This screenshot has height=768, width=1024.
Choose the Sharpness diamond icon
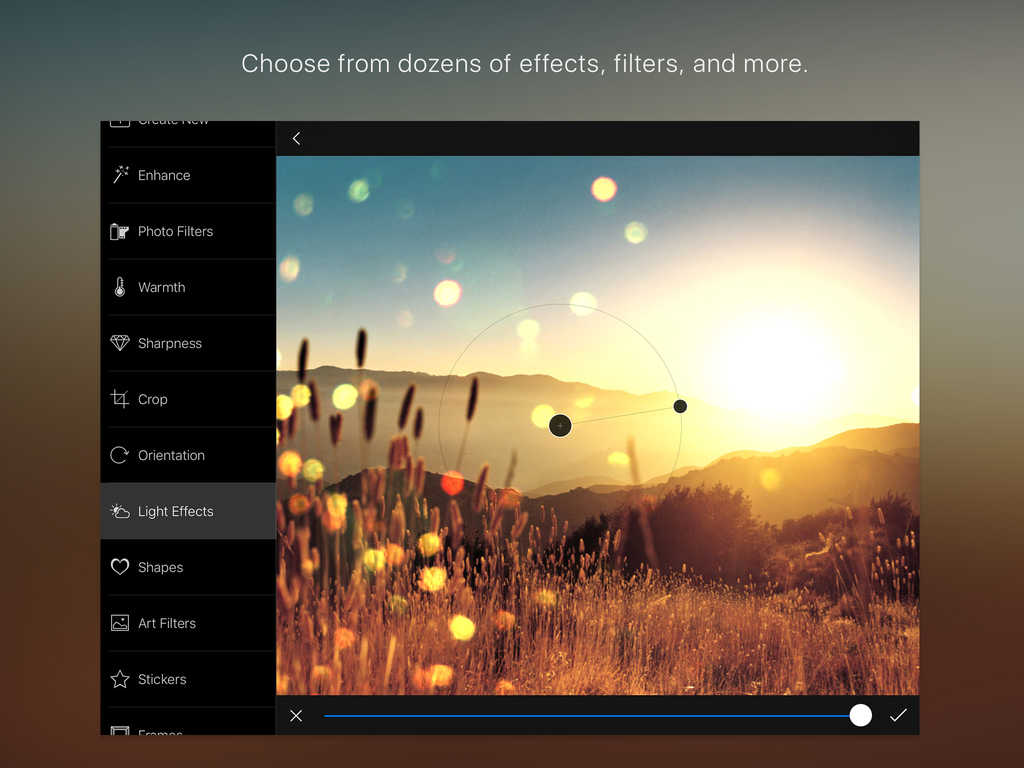point(120,343)
